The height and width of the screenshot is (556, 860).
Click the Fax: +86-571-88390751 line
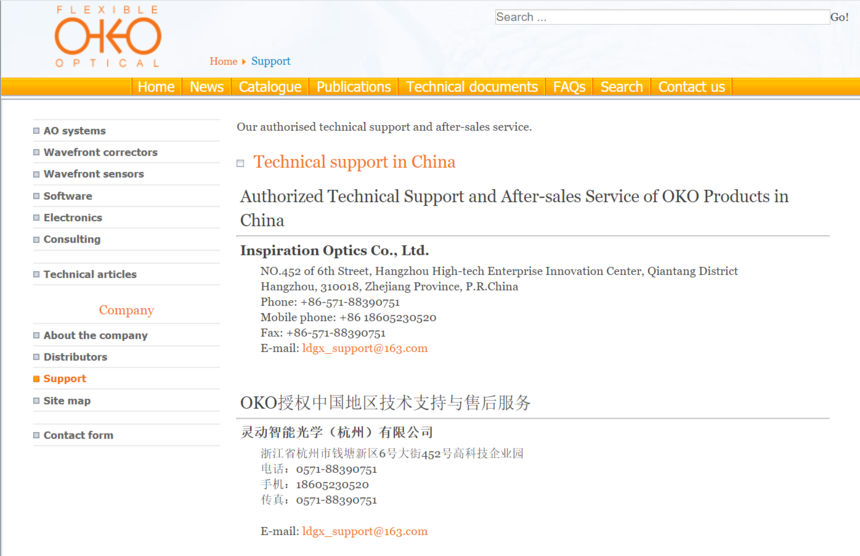tap(323, 333)
